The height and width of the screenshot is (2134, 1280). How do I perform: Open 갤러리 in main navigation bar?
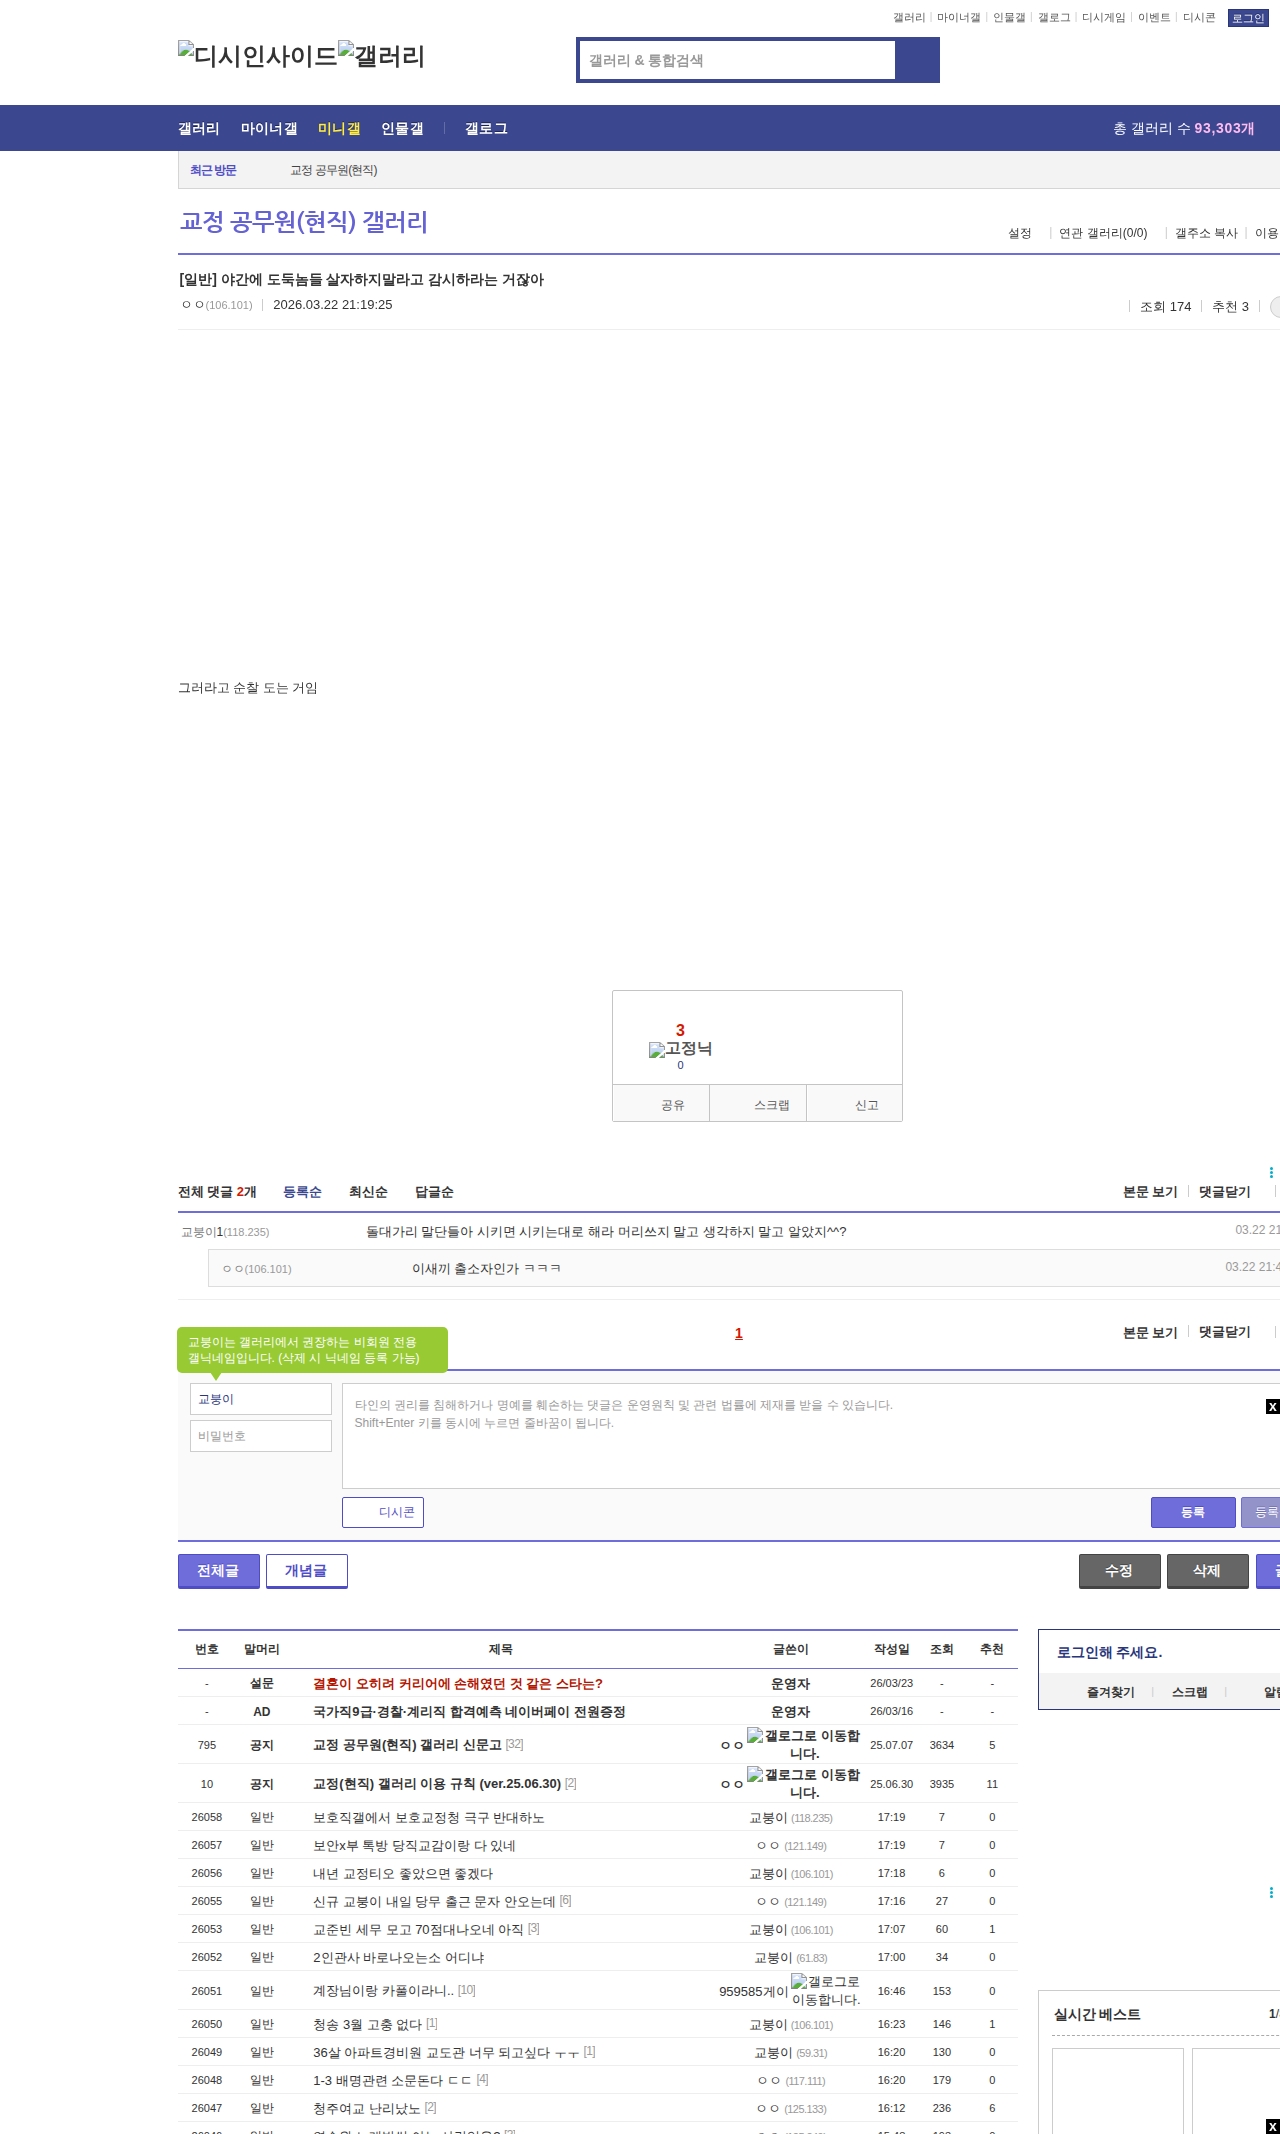[199, 128]
